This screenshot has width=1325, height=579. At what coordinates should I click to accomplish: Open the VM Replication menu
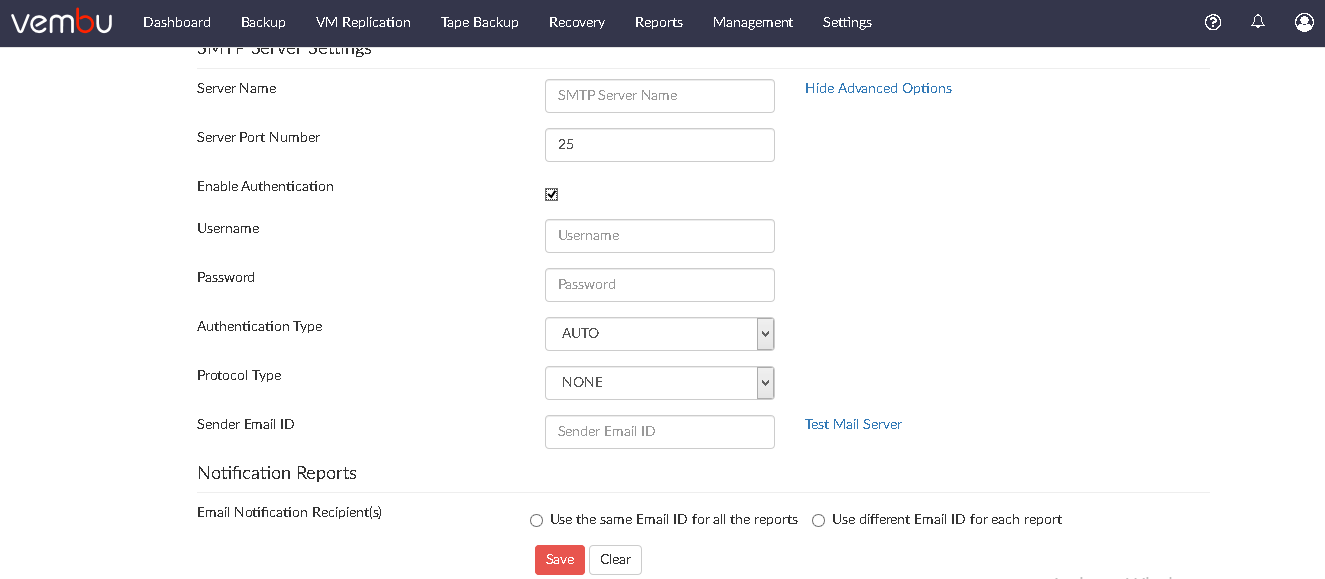363,22
